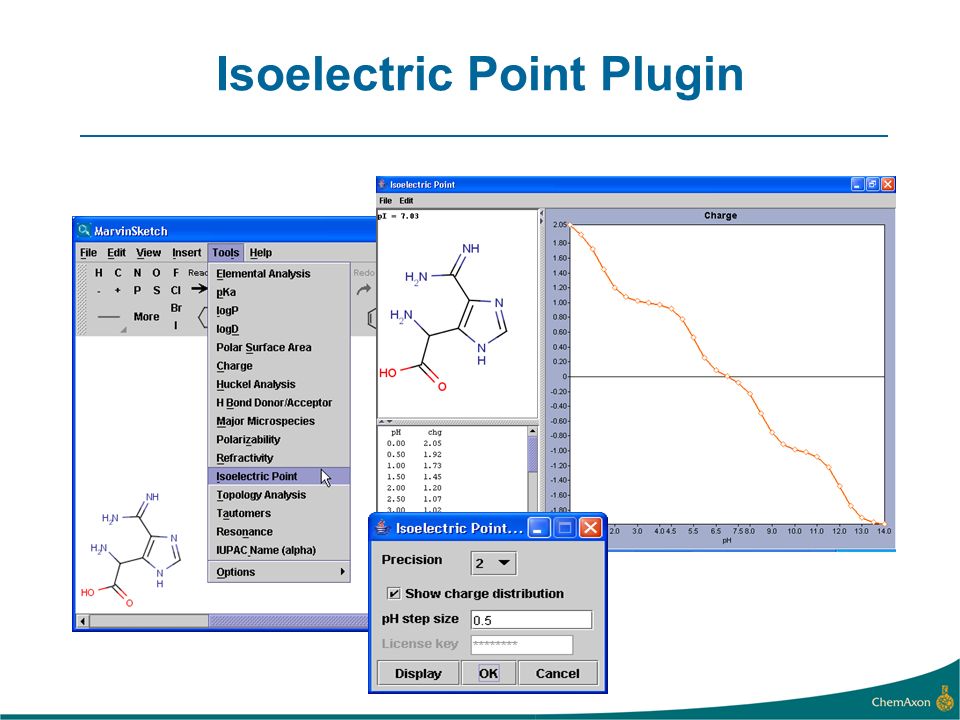Open the File menu in MarvinSketch

(x=88, y=252)
